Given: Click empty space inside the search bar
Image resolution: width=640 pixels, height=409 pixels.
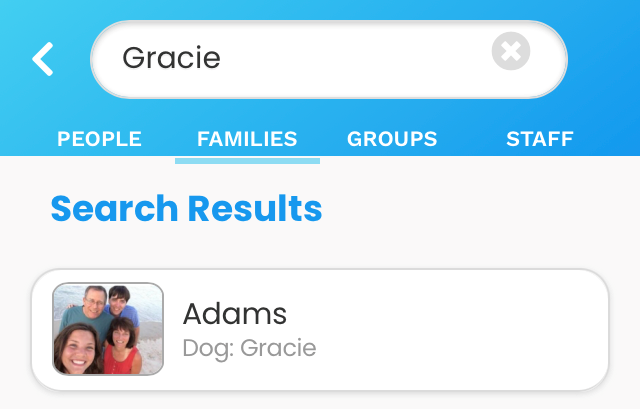Looking at the screenshot, I should 380,59.
